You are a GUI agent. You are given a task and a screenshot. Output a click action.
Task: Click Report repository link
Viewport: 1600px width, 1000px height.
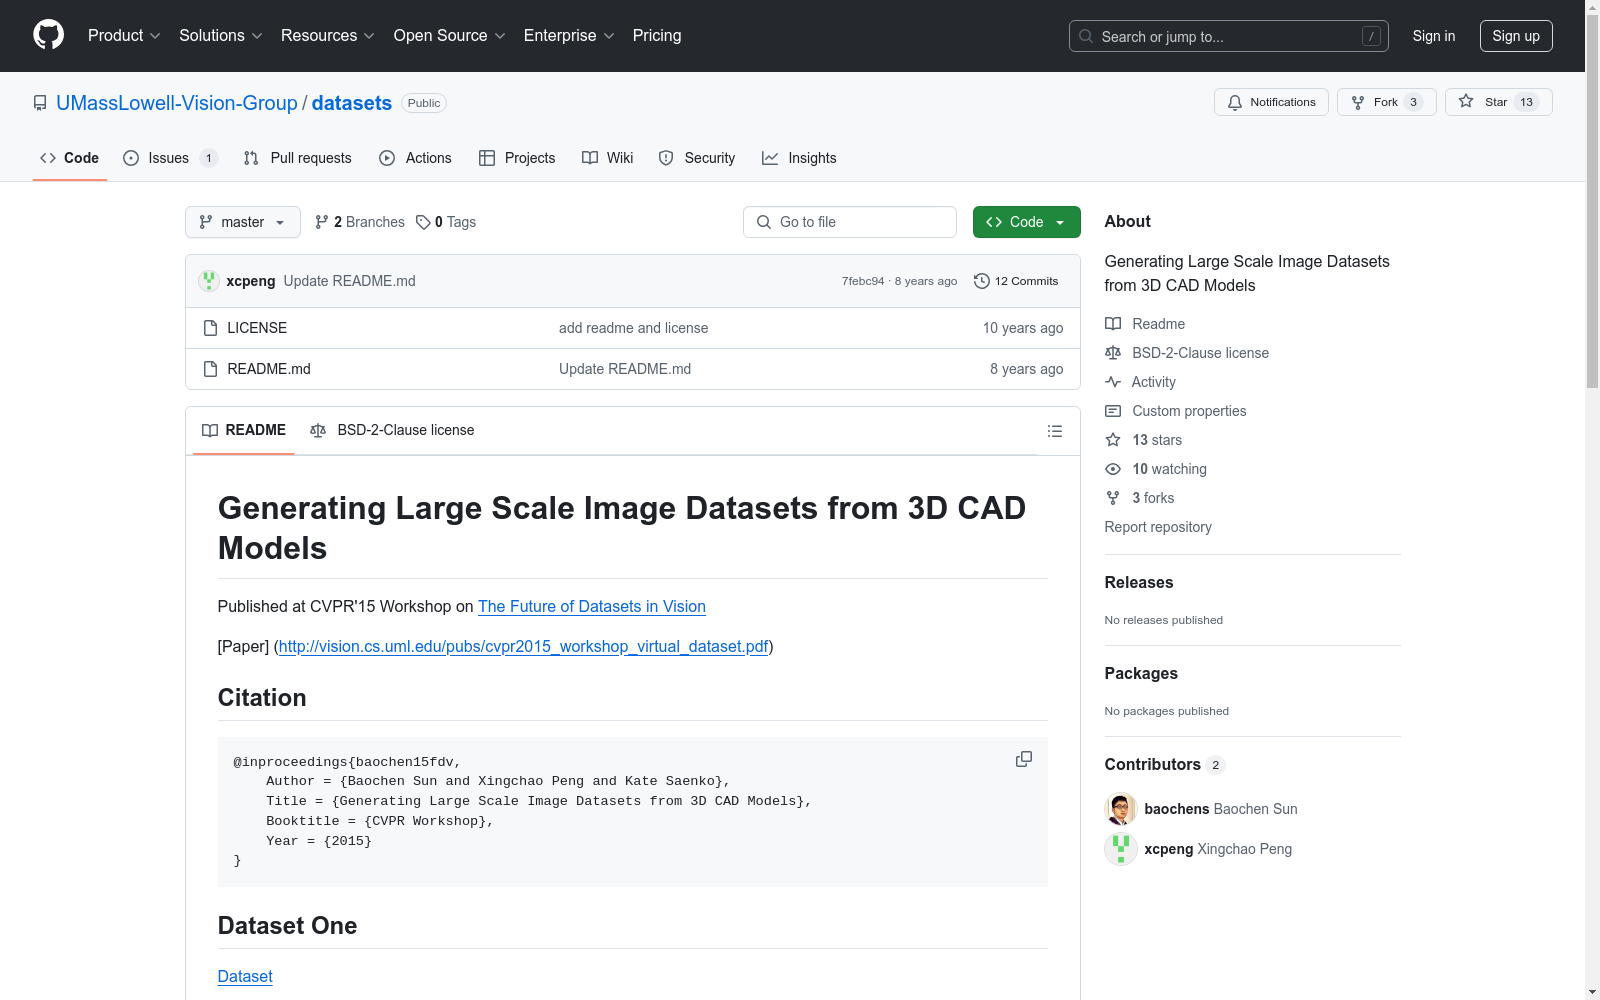(1158, 527)
